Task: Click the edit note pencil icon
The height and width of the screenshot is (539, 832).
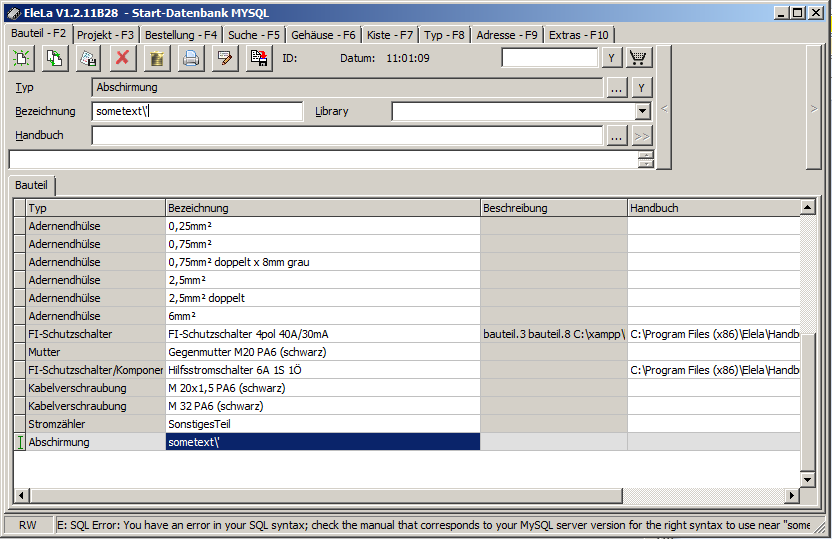Action: click(224, 58)
